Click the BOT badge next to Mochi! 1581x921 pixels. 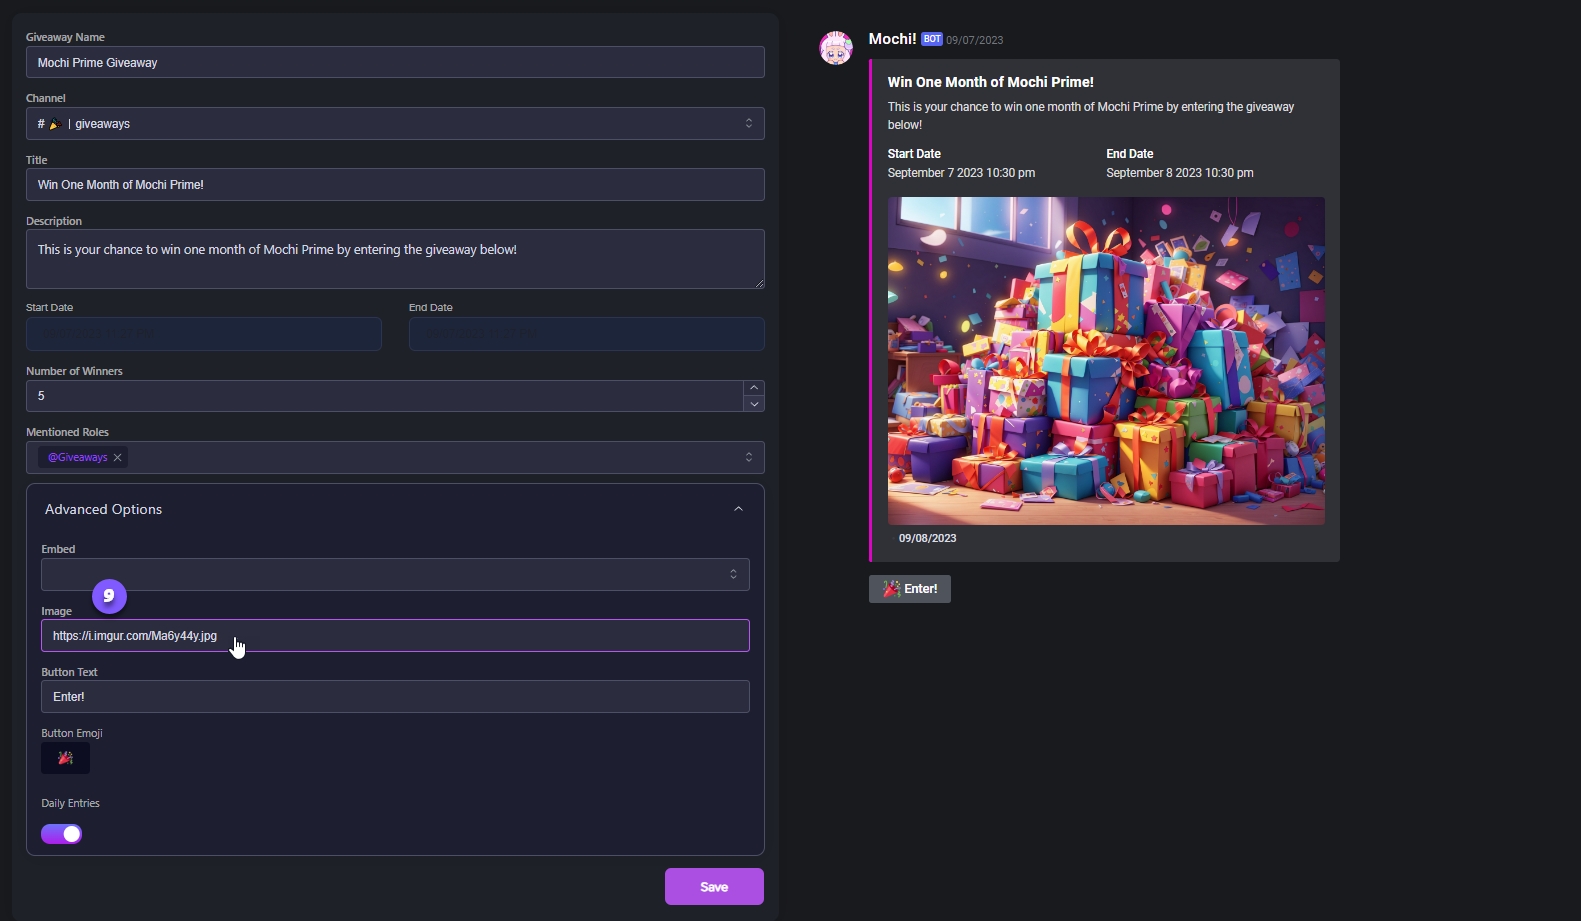coord(932,39)
